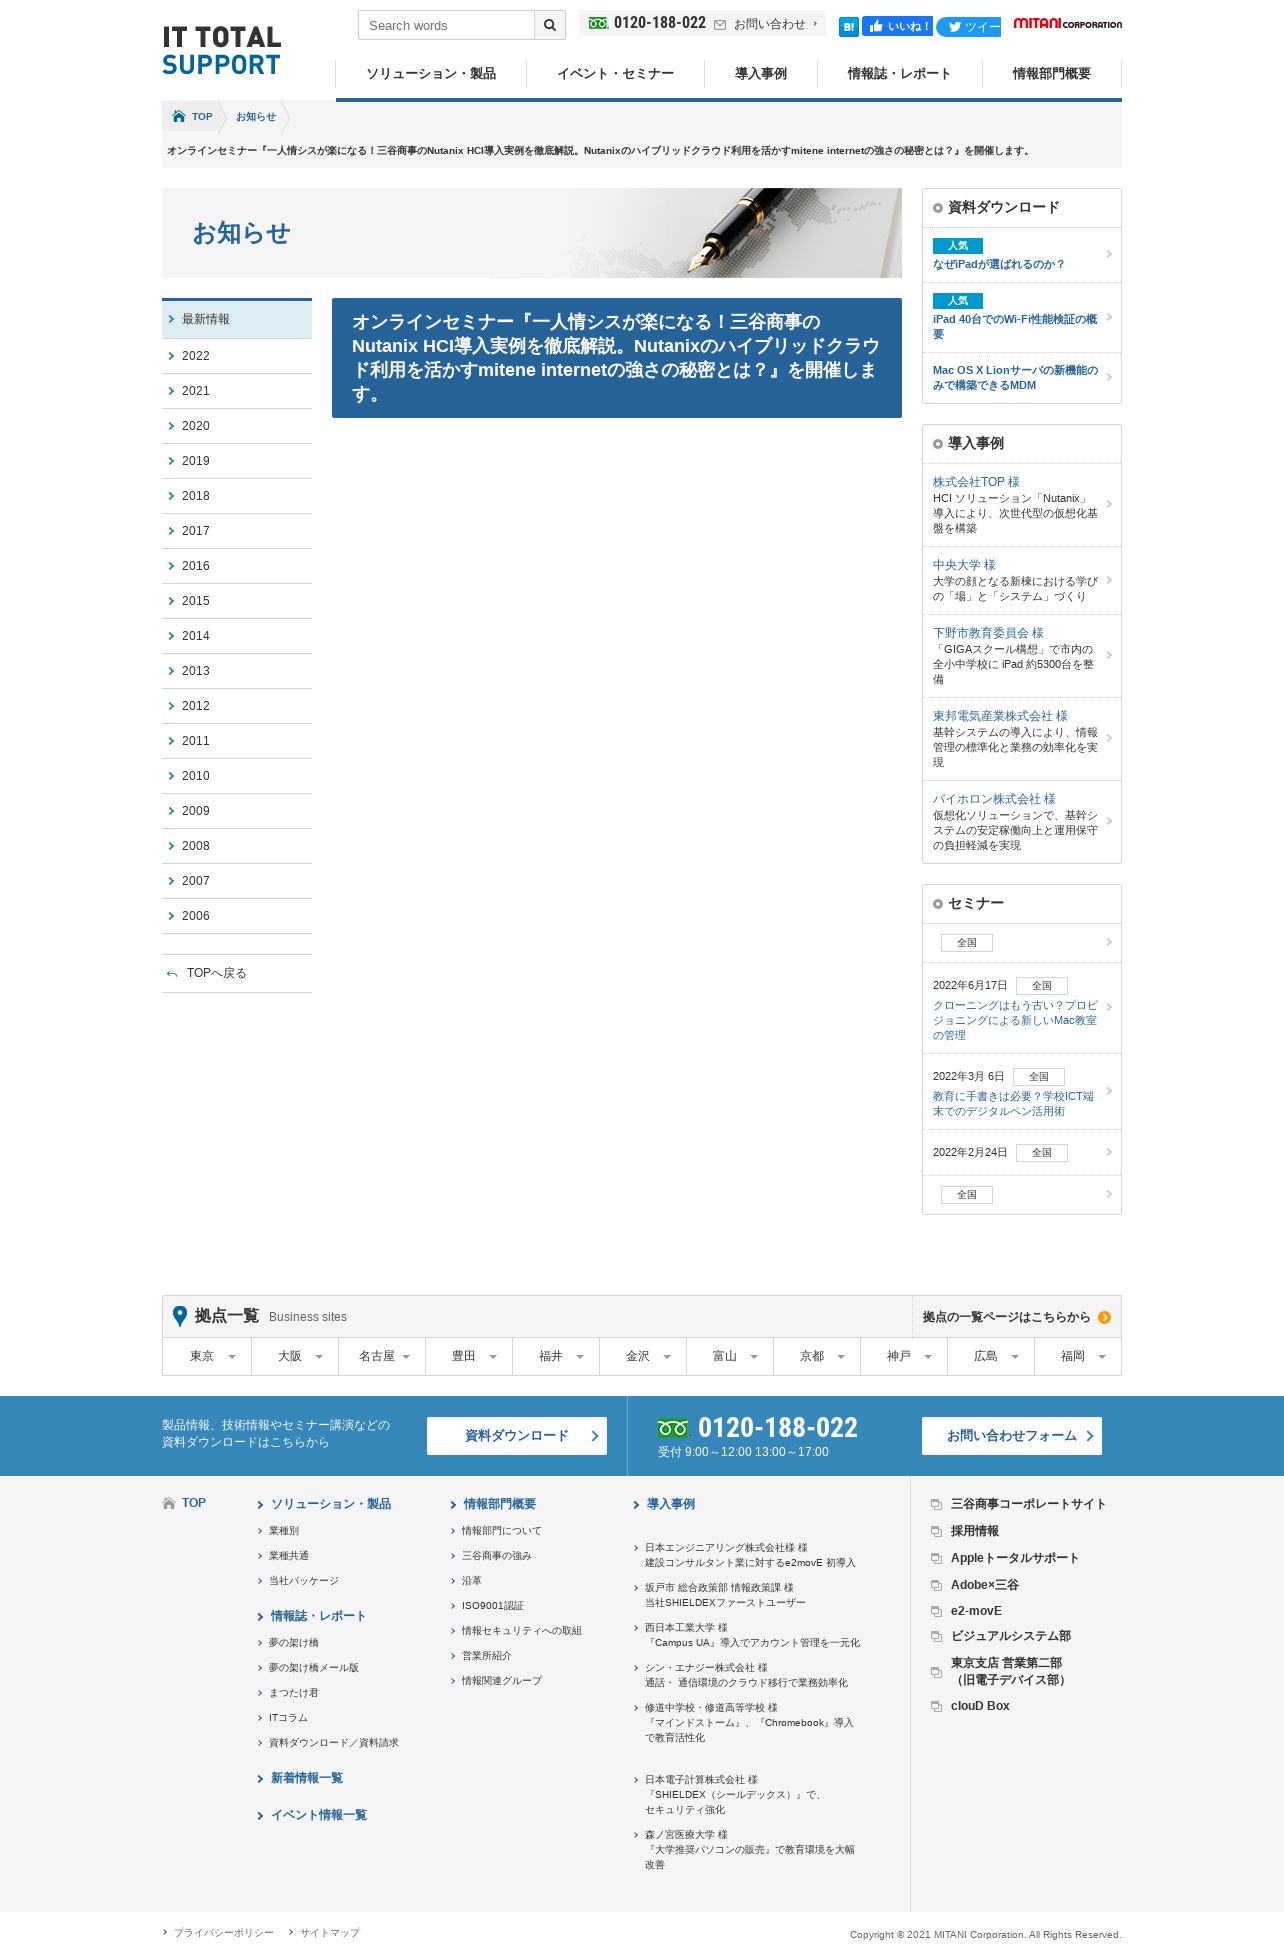Open the 2022 news archive
This screenshot has width=1284, height=1950.
(x=237, y=356)
